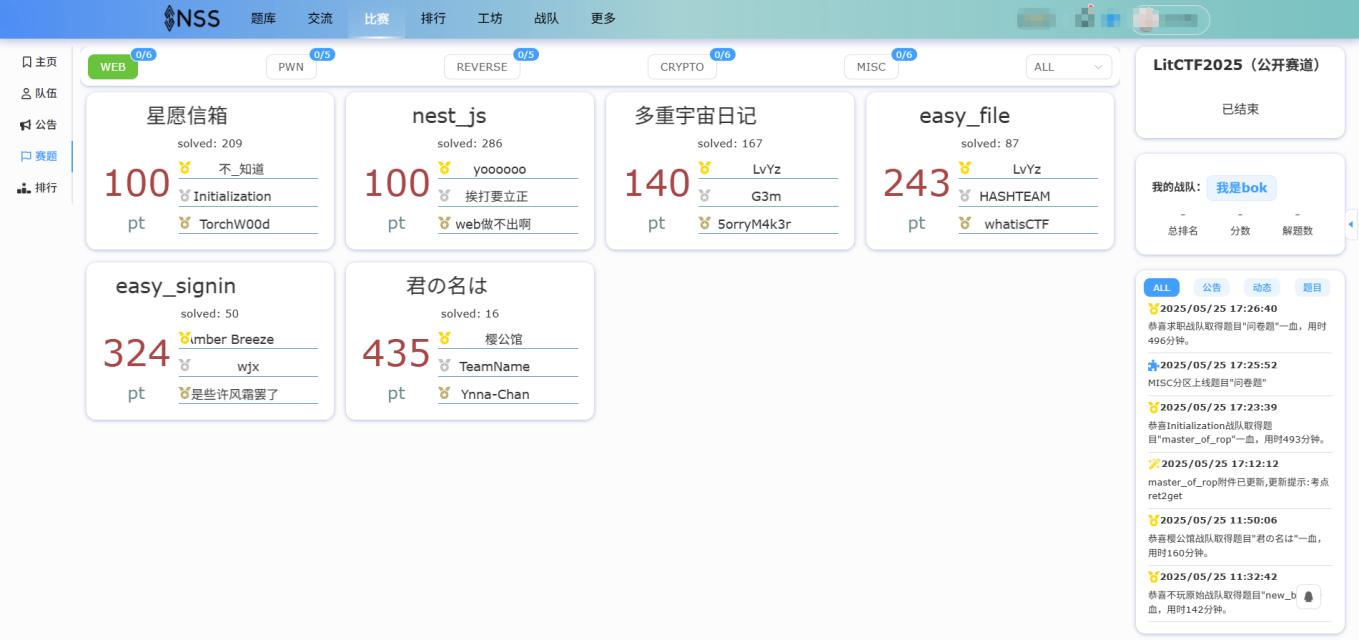Open the 主页 home sidebar item
1359x640 pixels.
click(39, 62)
